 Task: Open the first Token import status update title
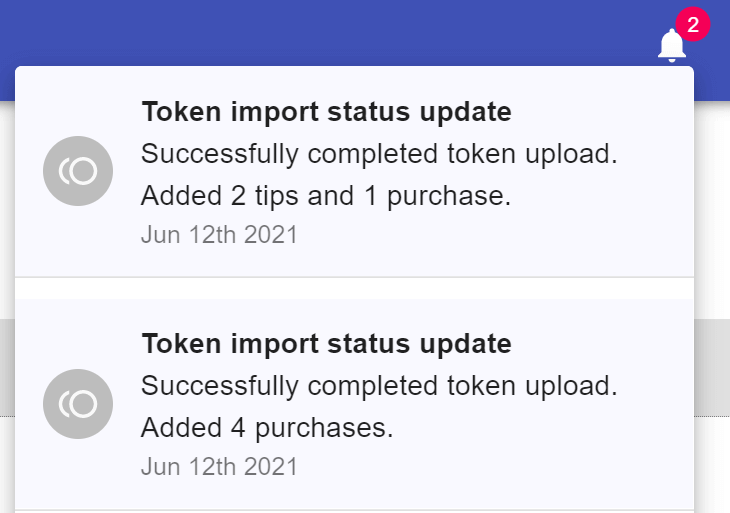pos(326,112)
